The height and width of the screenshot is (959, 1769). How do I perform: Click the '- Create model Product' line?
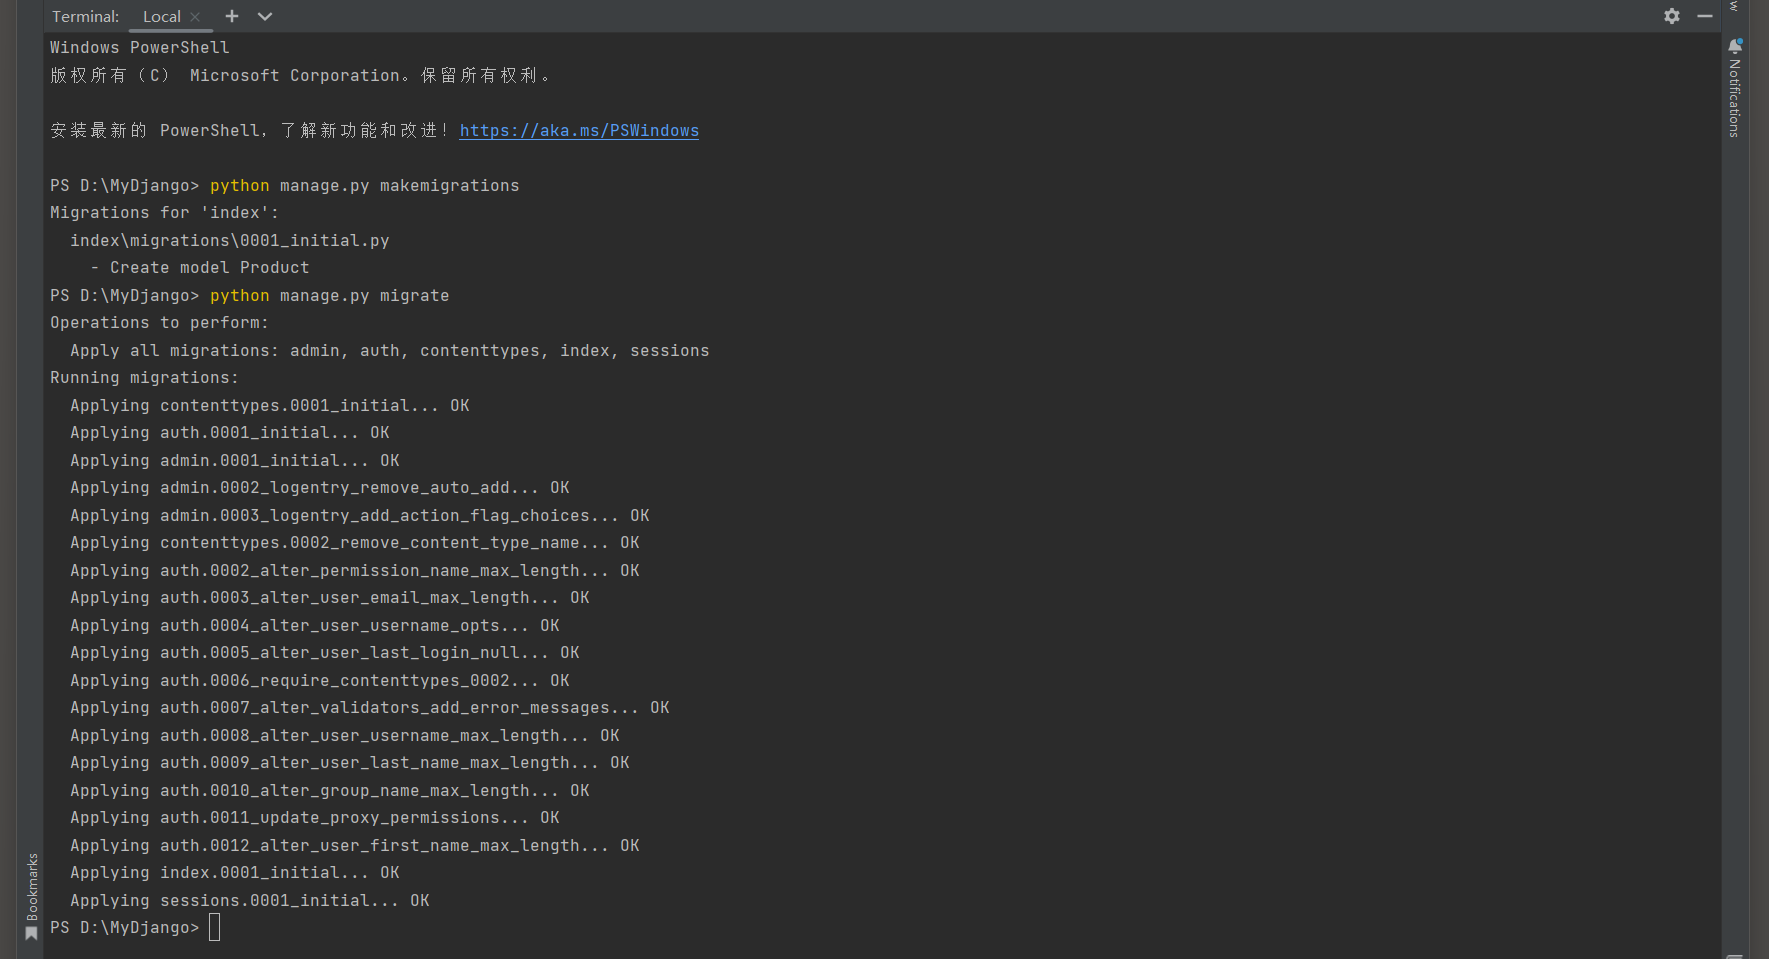200,268
